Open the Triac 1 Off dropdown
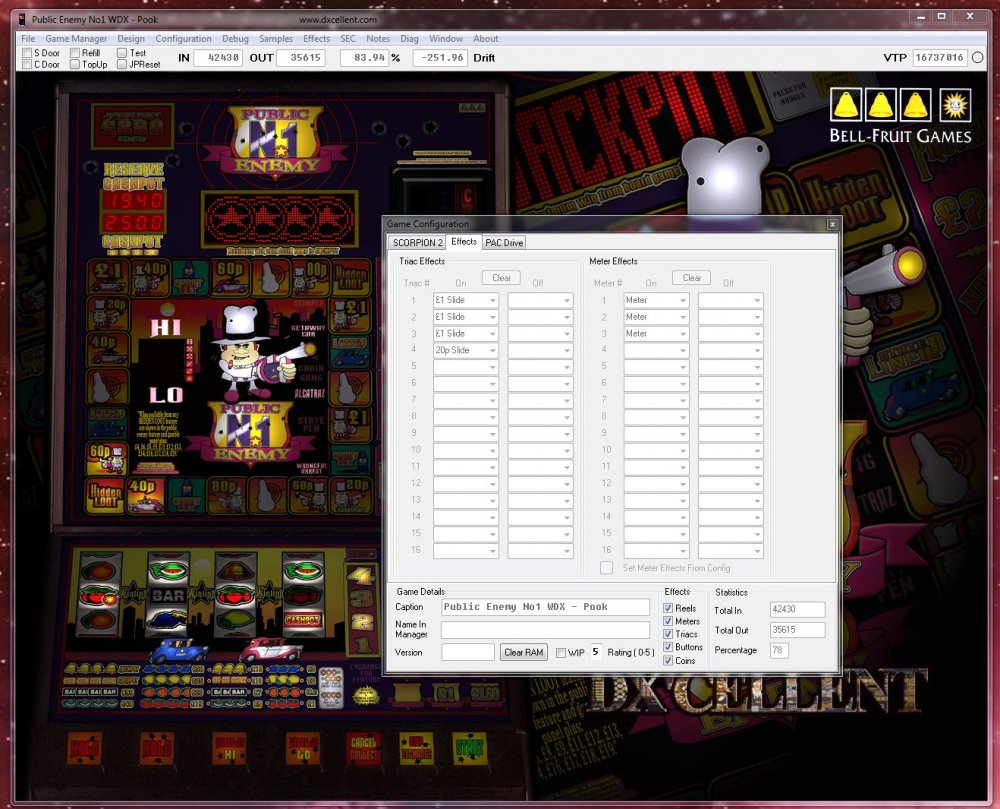 coord(540,300)
